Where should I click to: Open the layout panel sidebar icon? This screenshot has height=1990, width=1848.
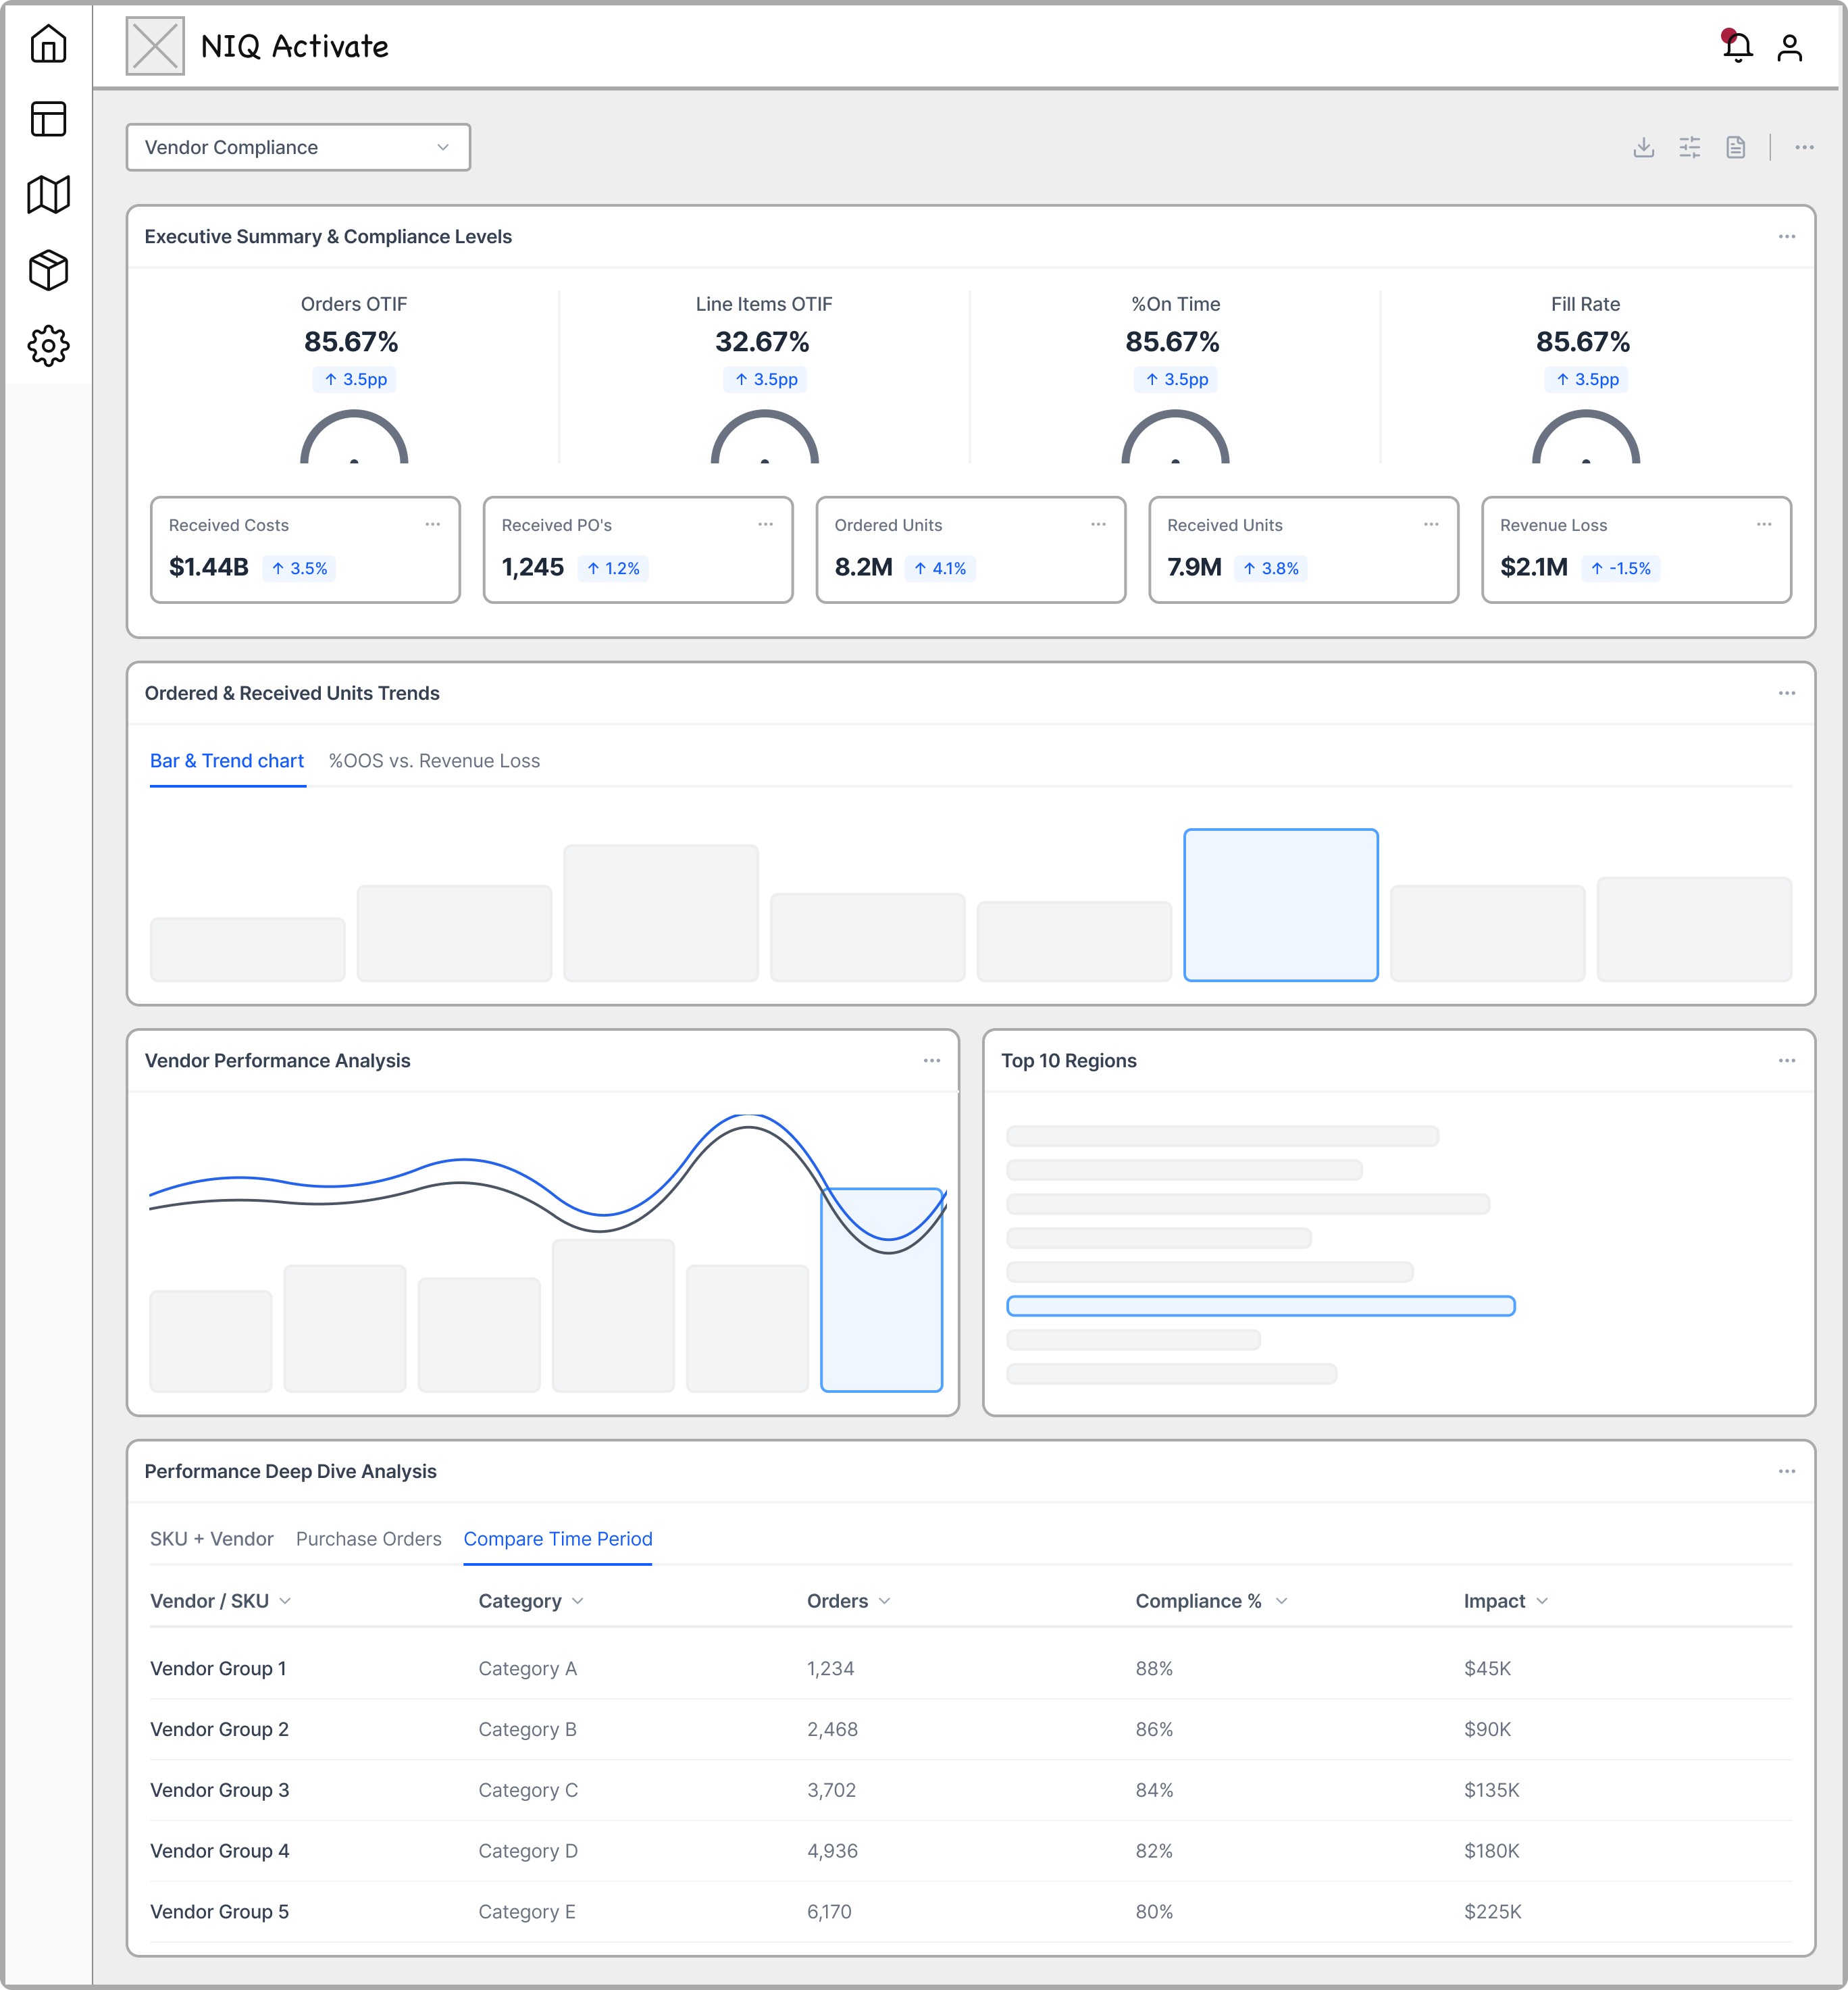(48, 119)
